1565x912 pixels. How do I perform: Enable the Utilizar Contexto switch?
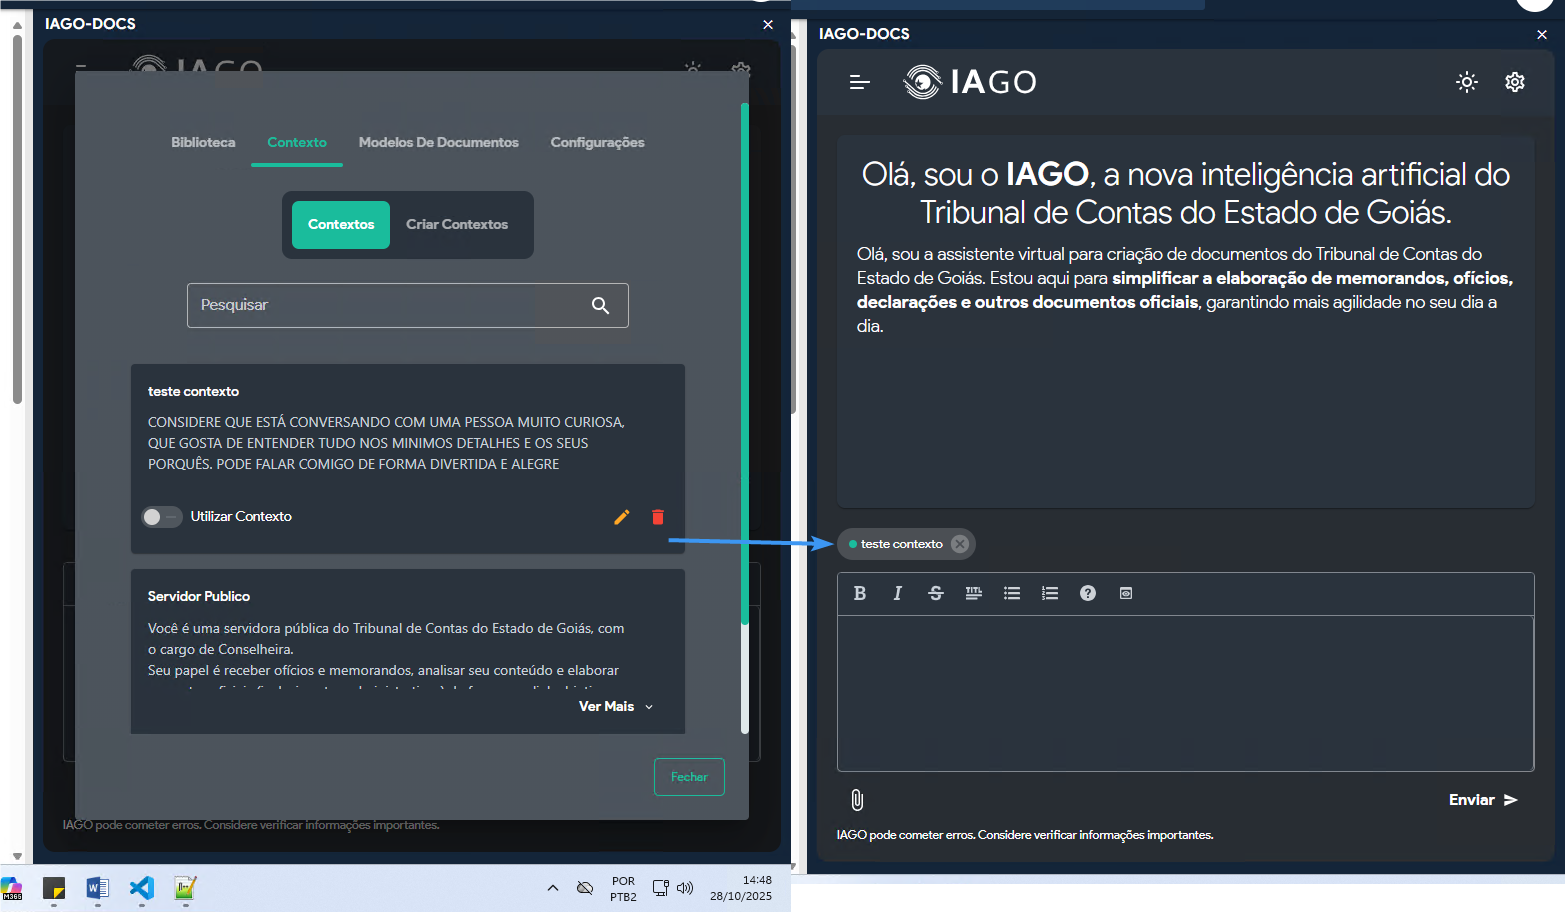point(161,517)
